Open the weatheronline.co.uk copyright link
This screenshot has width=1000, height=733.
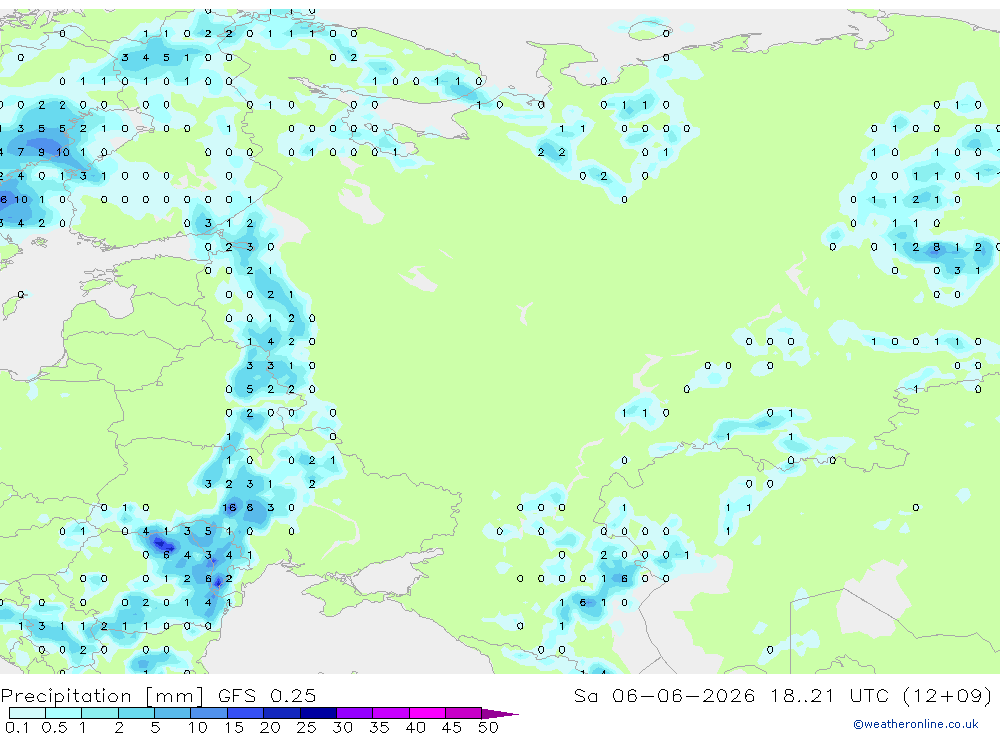(x=916, y=724)
